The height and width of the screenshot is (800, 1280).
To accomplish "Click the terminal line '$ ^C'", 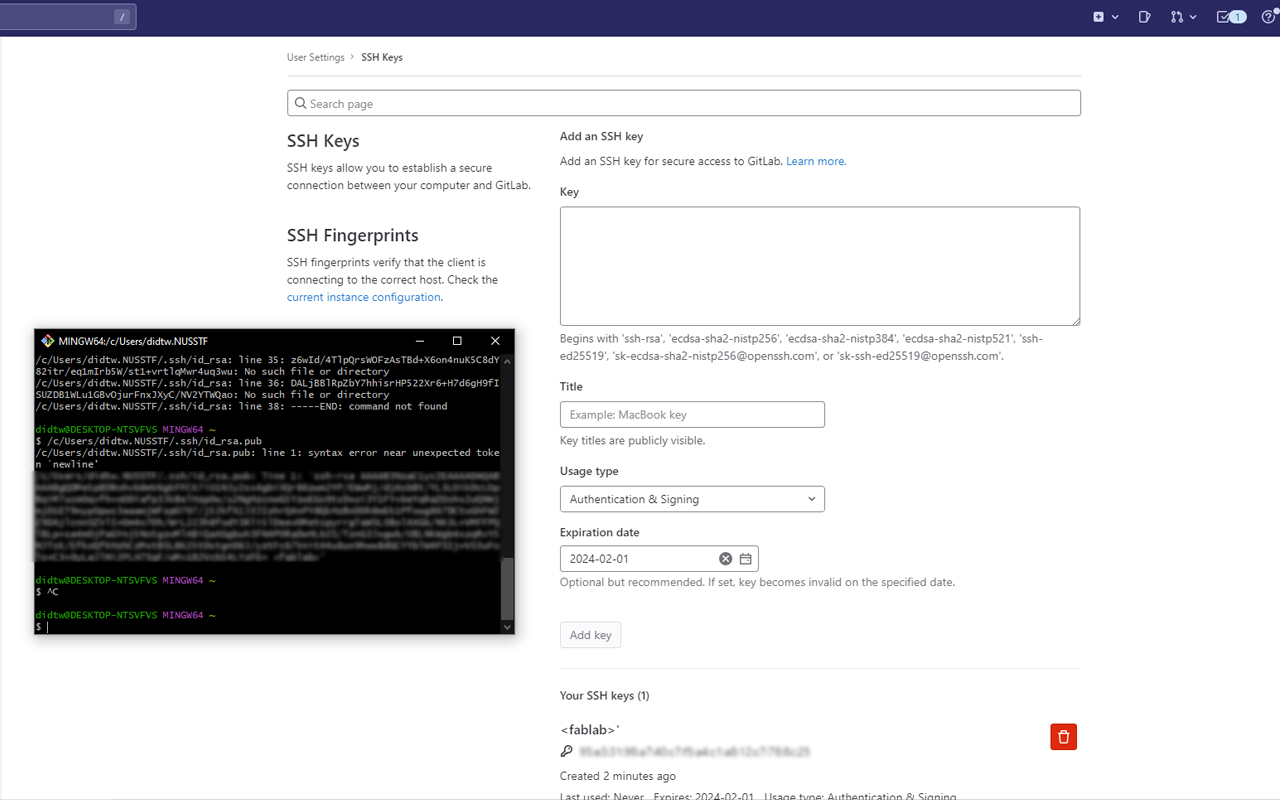I will pyautogui.click(x=47, y=592).
